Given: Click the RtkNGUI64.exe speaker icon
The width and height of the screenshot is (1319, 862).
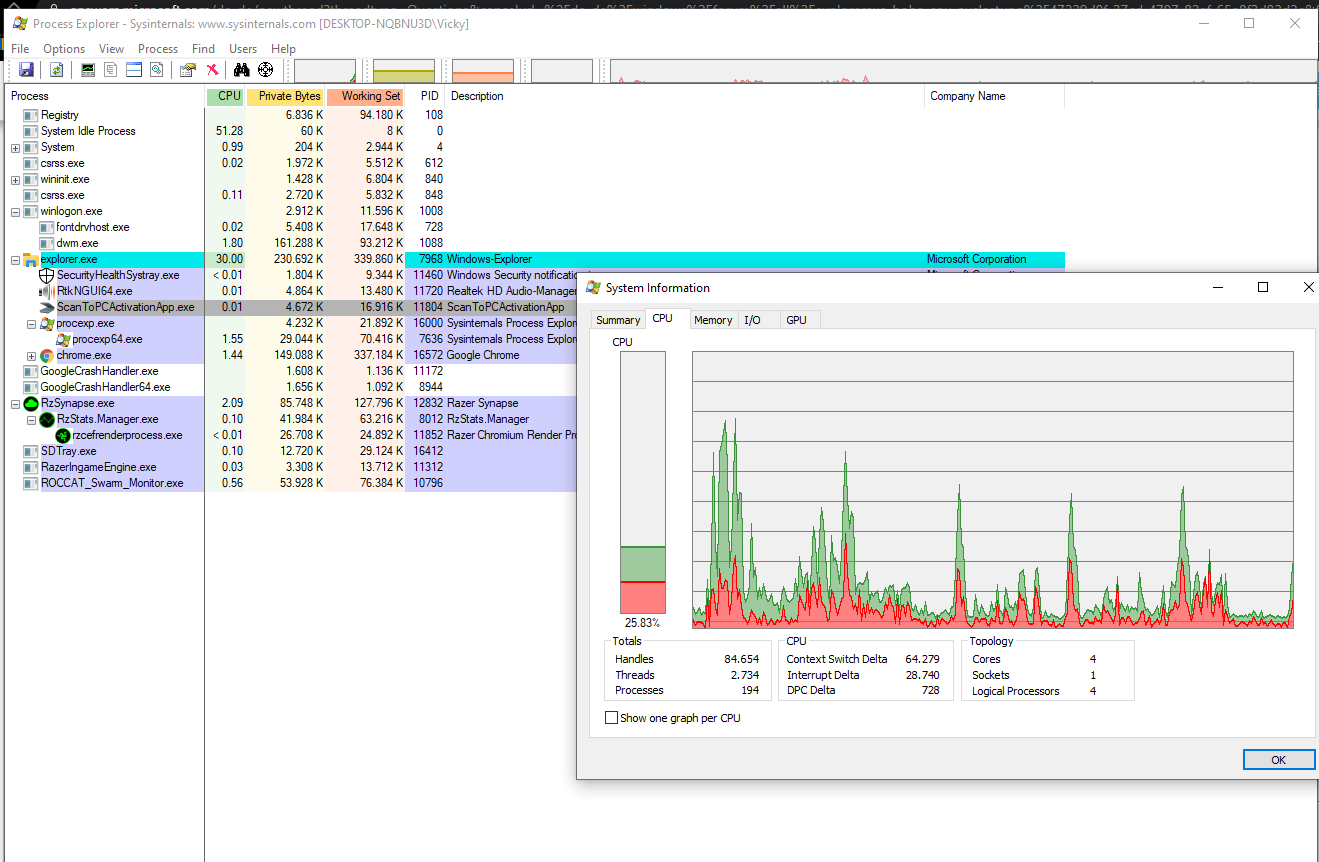Looking at the screenshot, I should tap(46, 291).
